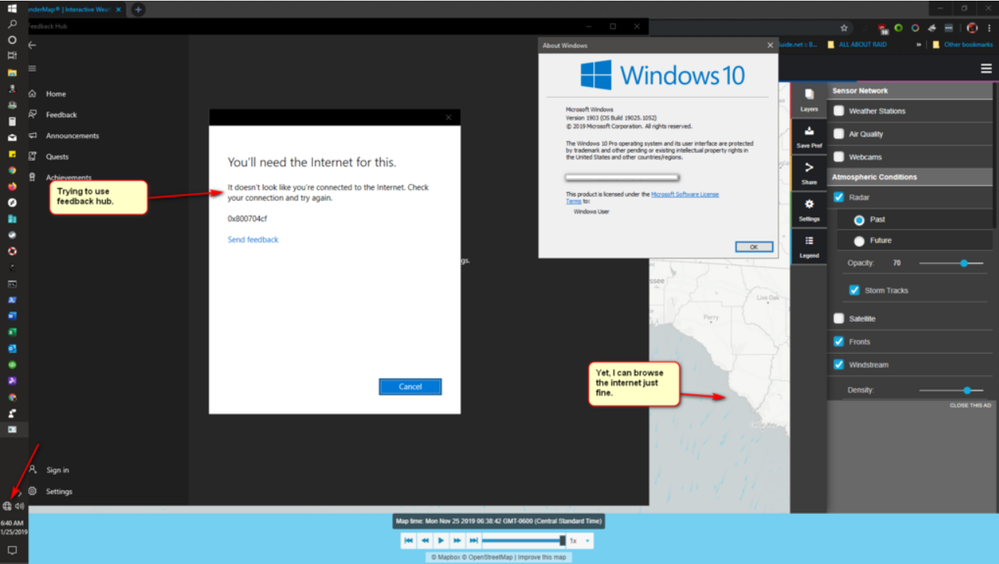Click Sign in in Feedback Hub

pyautogui.click(x=57, y=470)
